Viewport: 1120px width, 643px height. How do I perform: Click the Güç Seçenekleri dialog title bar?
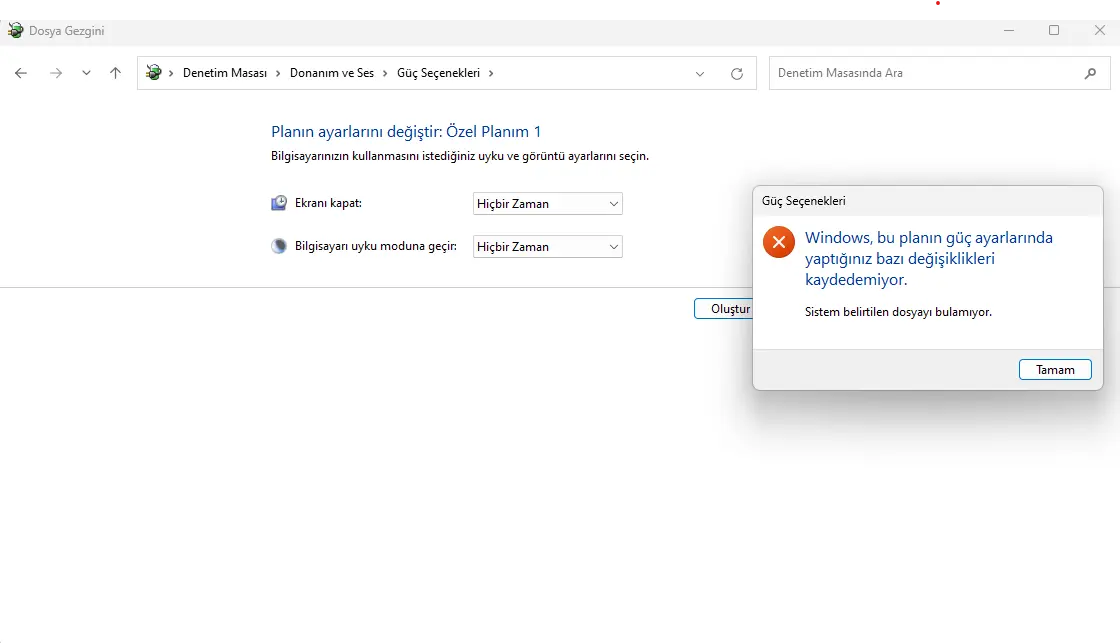coord(928,201)
